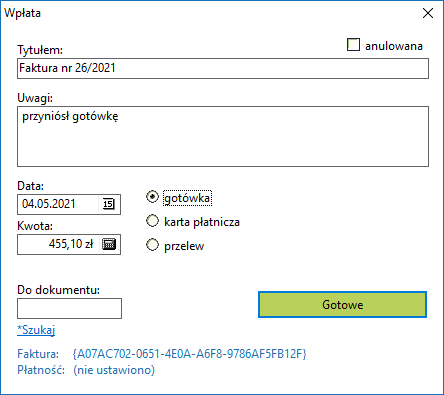Screen dimensions: 444x395
Task: Click the Faktura GUID identifier text
Action: pos(189,354)
